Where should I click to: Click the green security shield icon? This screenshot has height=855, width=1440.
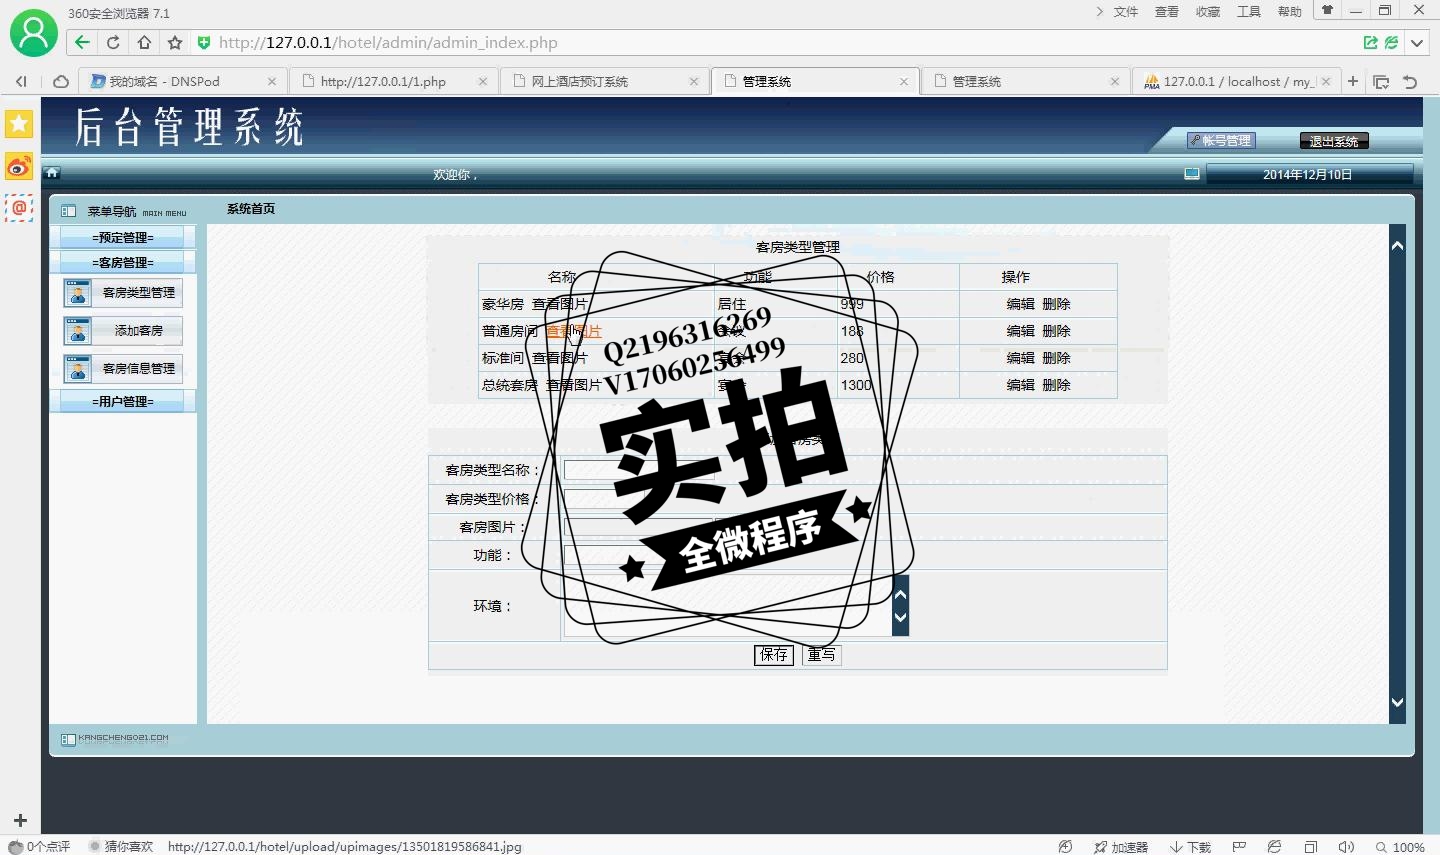pyautogui.click(x=204, y=42)
